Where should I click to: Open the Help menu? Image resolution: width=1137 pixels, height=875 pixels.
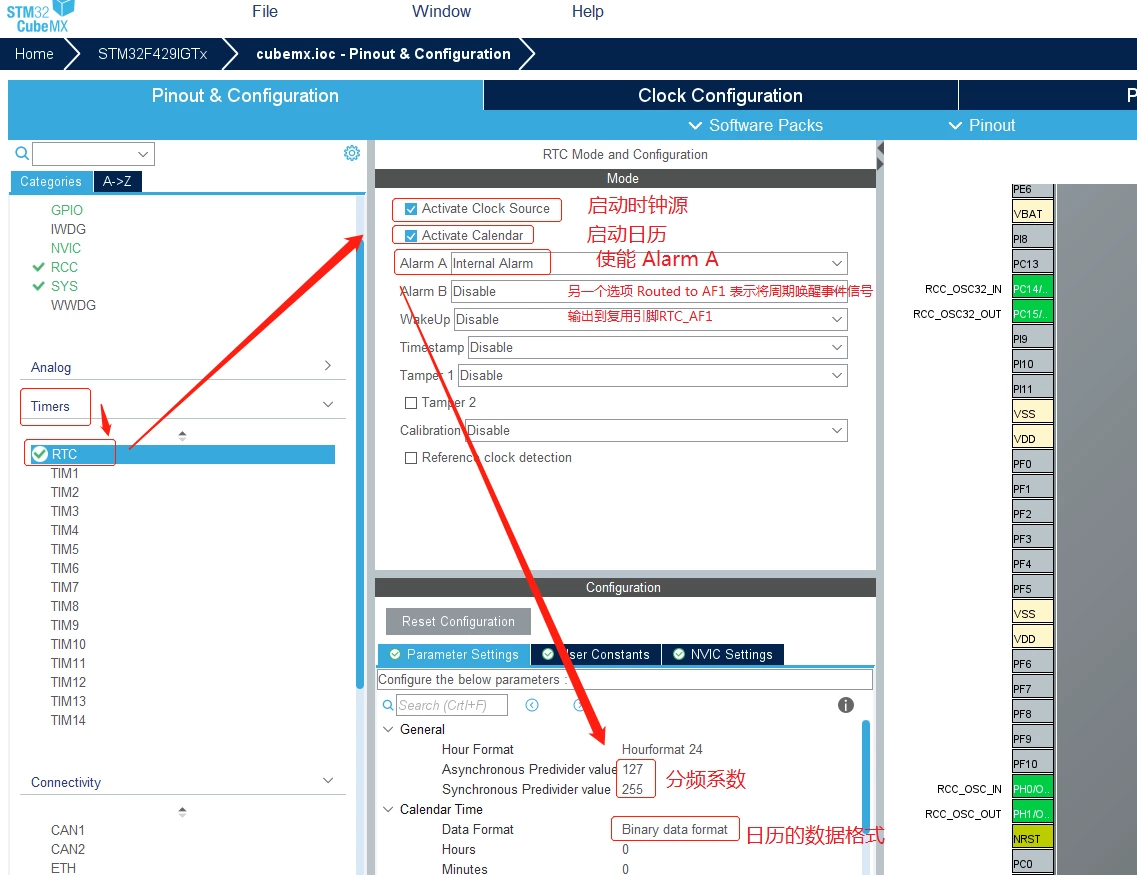(587, 12)
